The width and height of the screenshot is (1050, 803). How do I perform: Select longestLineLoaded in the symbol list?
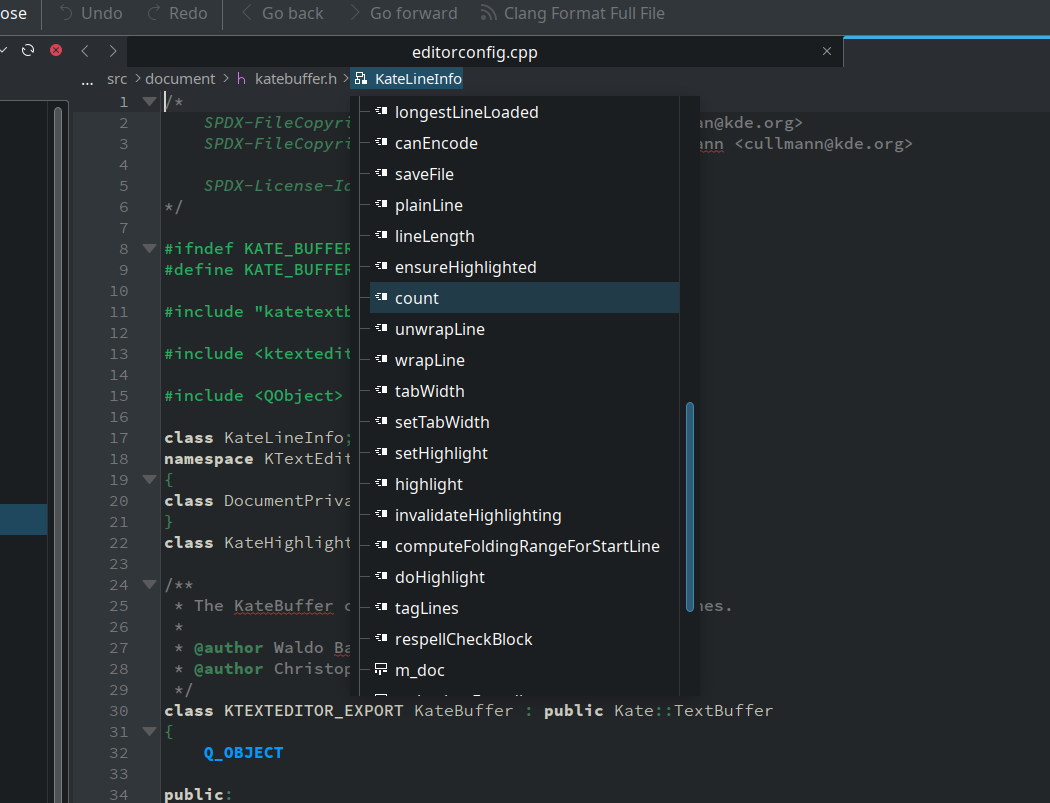[x=524, y=112]
